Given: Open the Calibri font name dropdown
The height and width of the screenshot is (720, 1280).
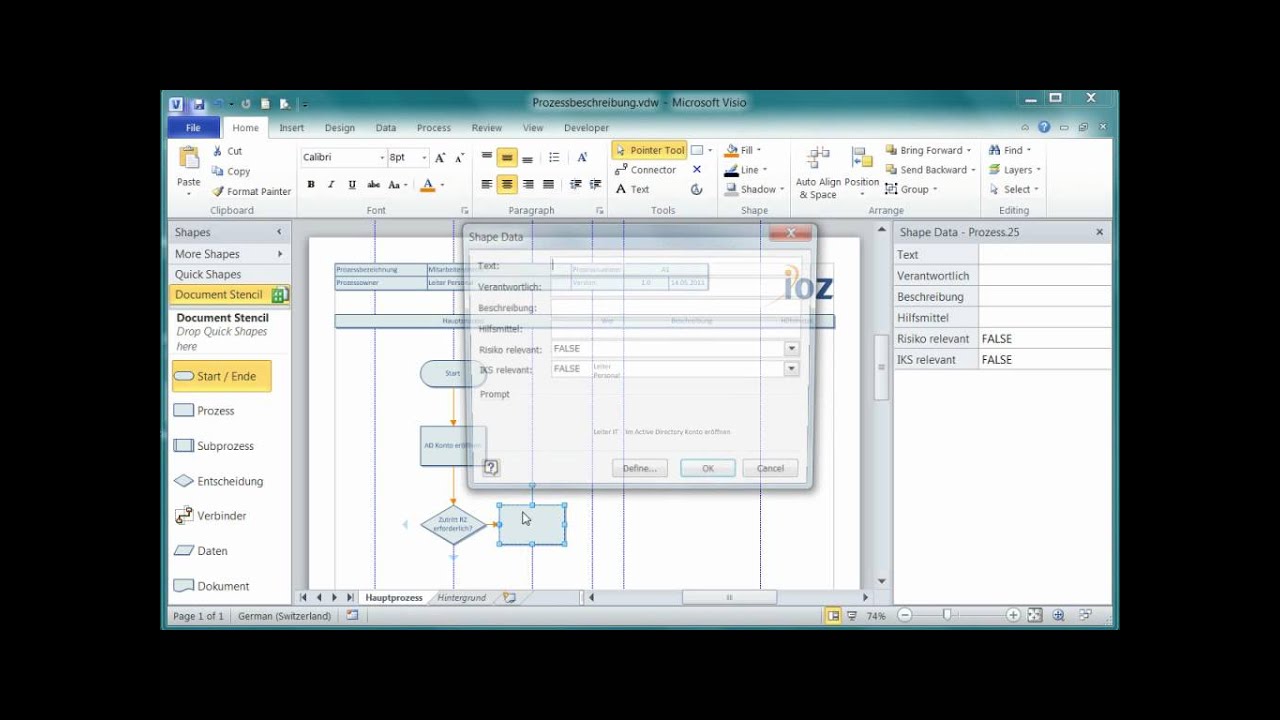Looking at the screenshot, I should 382,158.
